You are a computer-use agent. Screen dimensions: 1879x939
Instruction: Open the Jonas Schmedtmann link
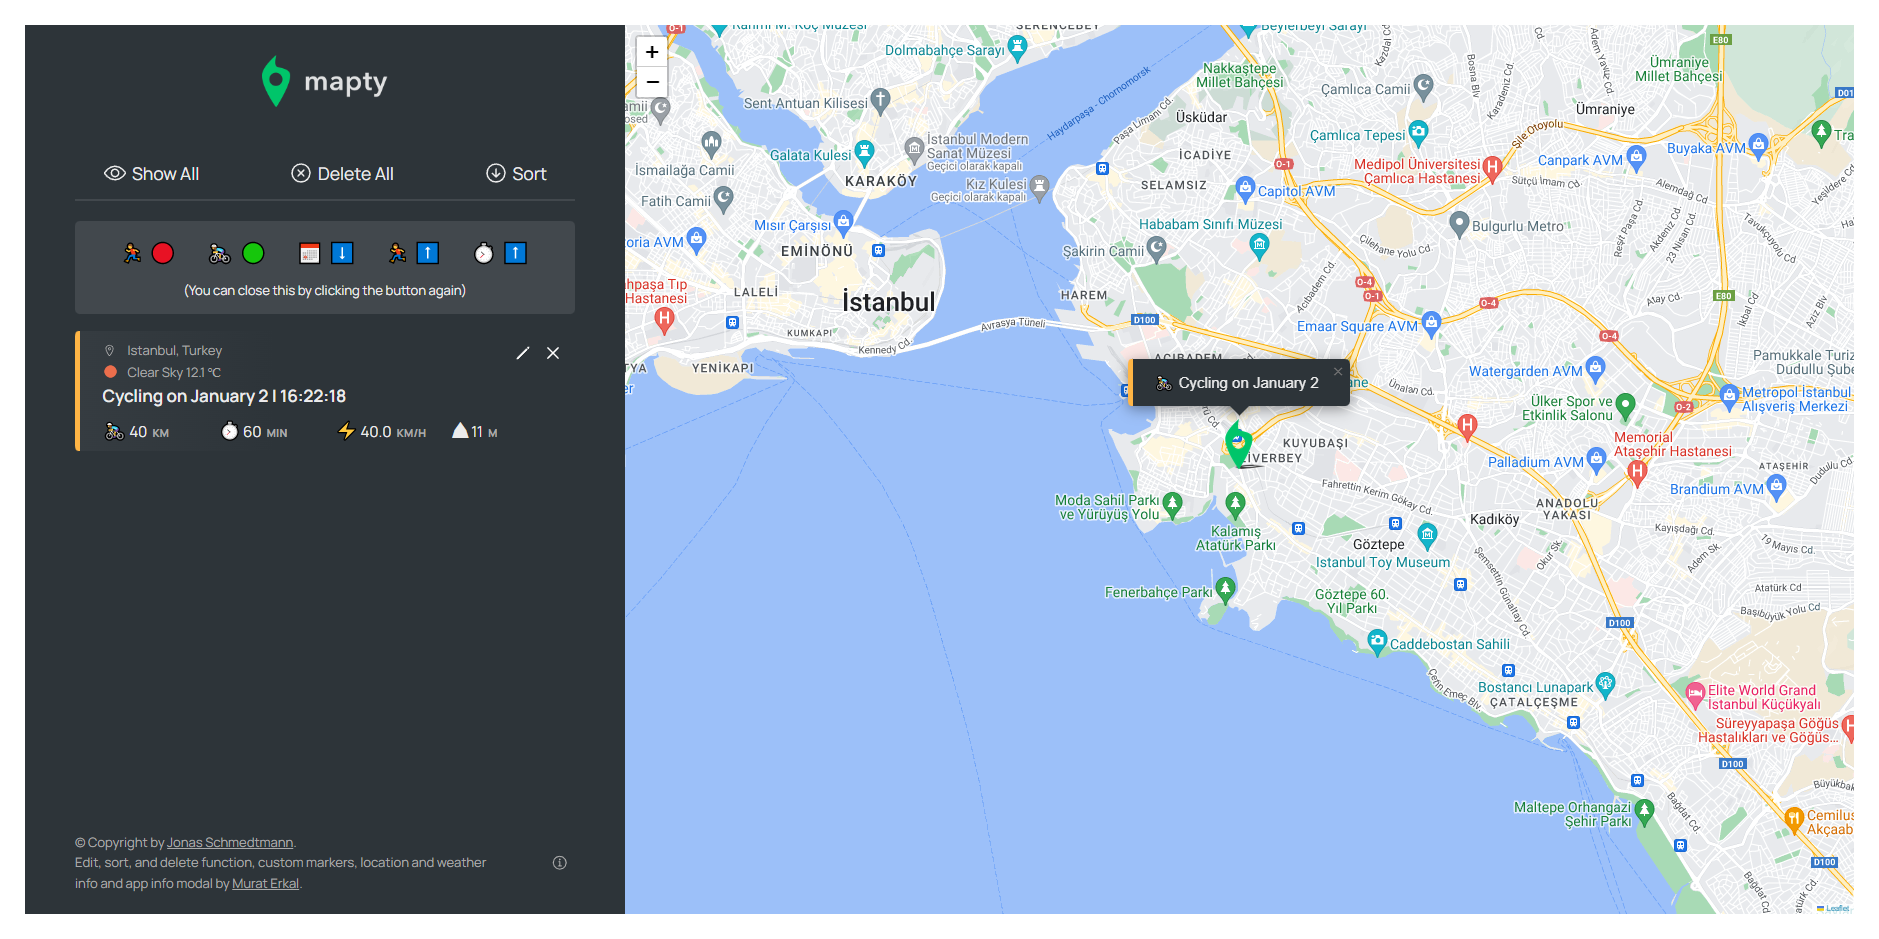[230, 843]
